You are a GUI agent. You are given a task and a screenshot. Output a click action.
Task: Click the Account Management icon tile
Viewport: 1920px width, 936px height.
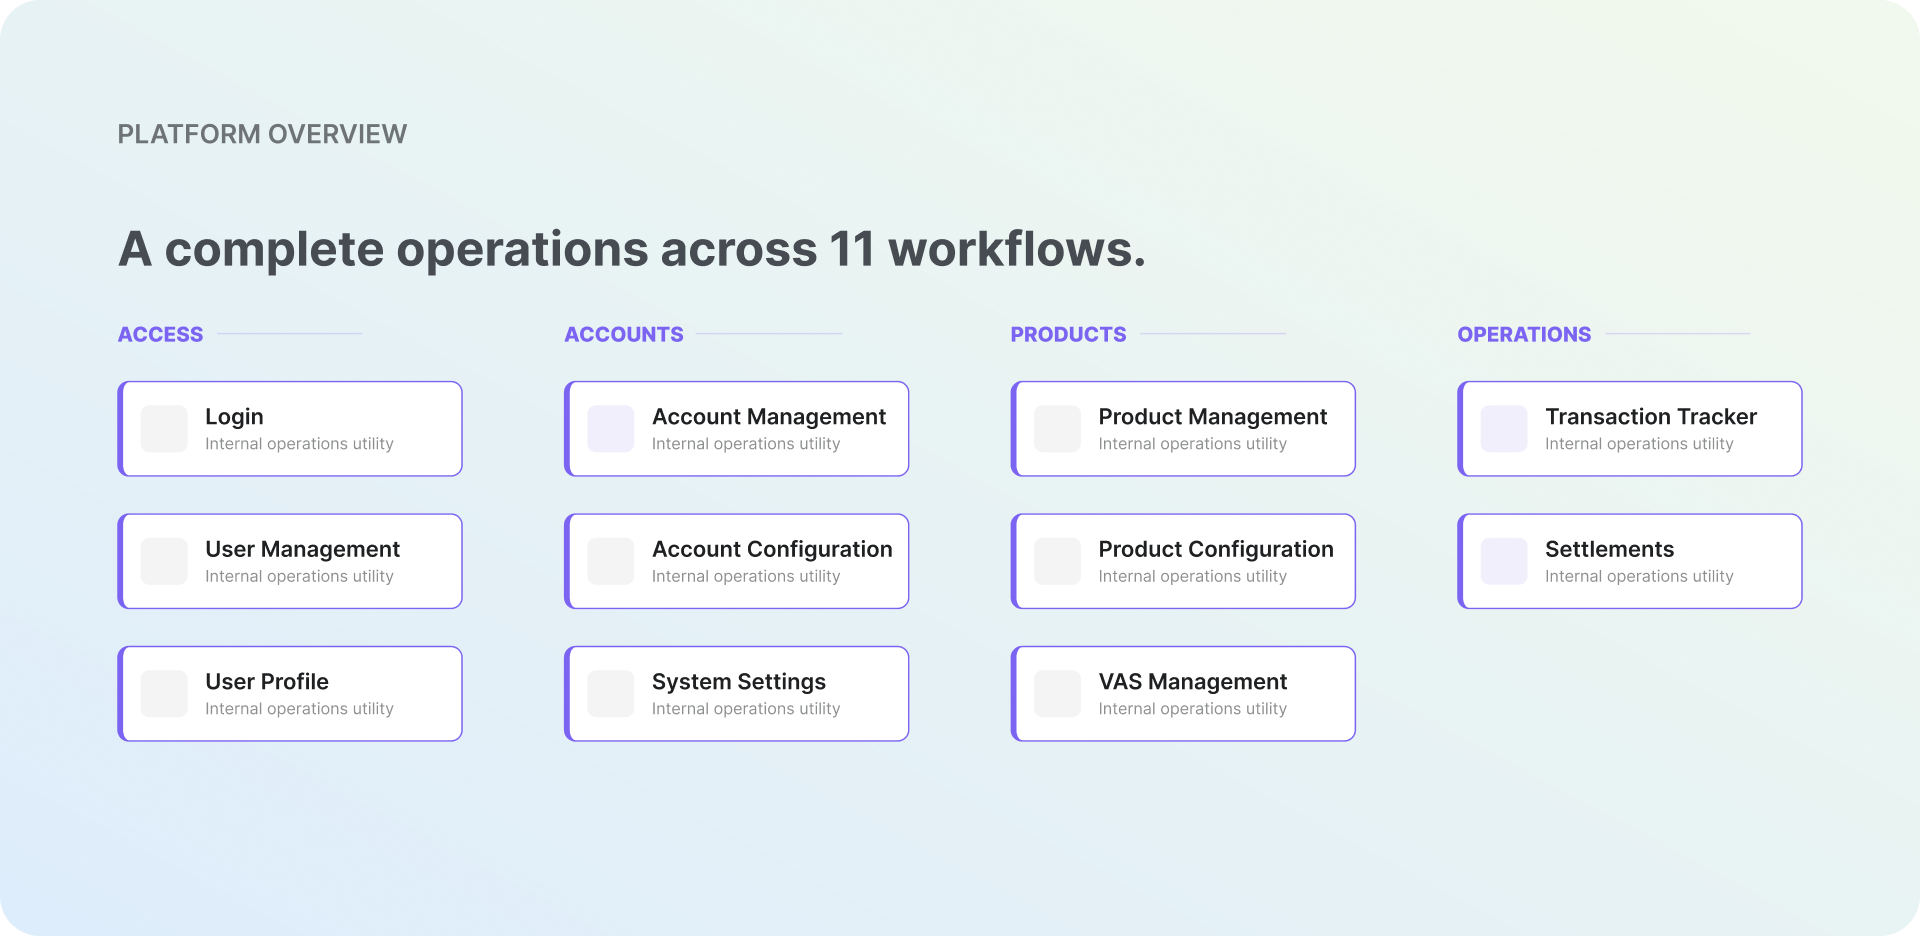tap(611, 429)
